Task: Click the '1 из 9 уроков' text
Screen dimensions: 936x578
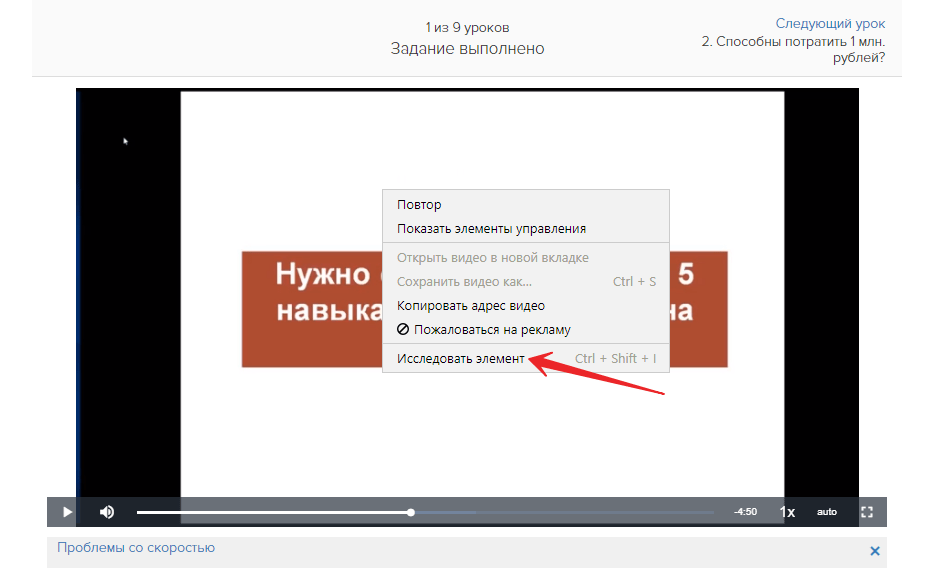Action: coord(467,27)
